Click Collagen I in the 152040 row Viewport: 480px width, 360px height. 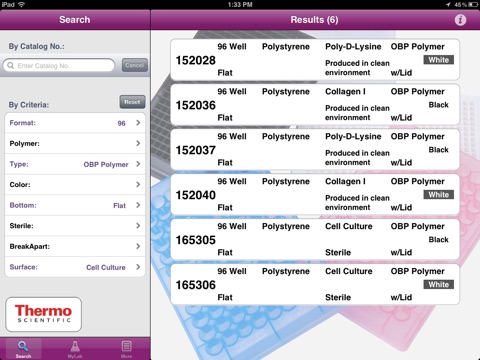[x=345, y=182]
